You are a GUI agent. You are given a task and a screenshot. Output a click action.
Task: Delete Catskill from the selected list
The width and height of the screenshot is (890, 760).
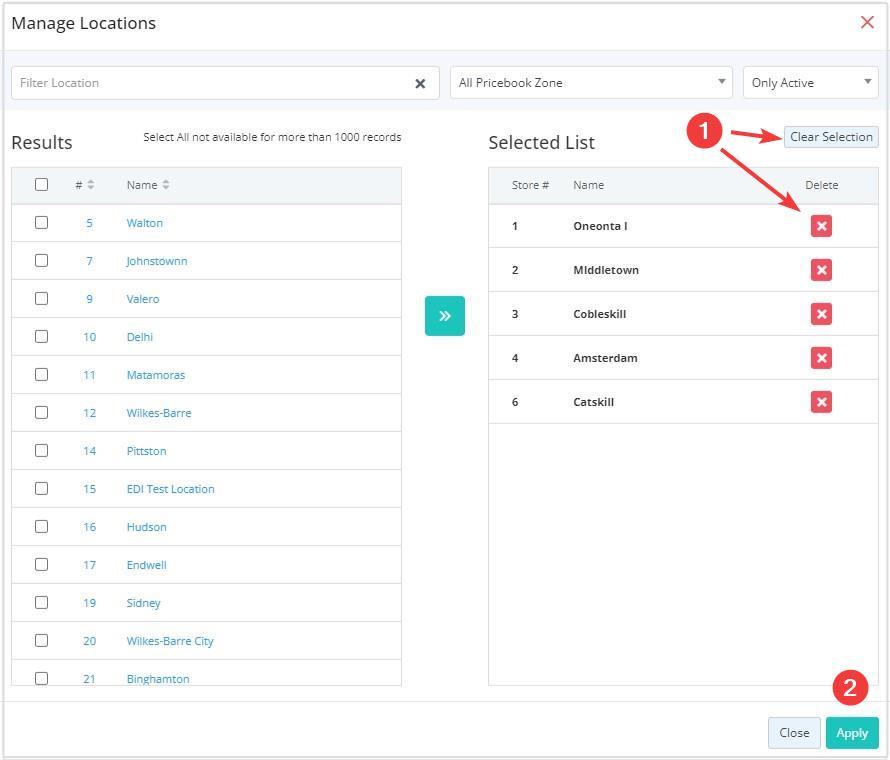tap(821, 402)
